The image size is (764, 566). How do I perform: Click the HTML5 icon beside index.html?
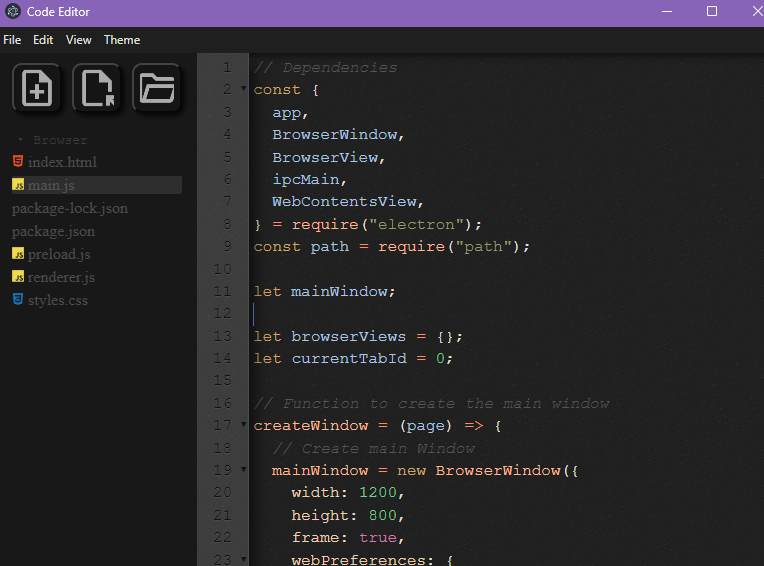[x=18, y=161]
